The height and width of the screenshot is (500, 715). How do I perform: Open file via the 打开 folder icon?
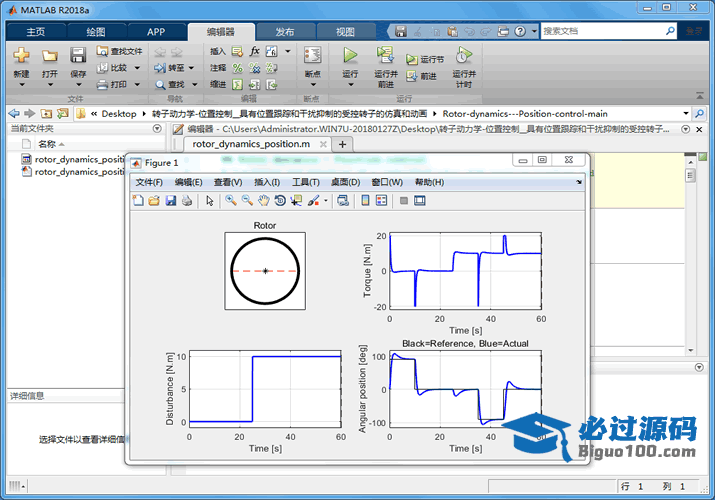[50, 56]
